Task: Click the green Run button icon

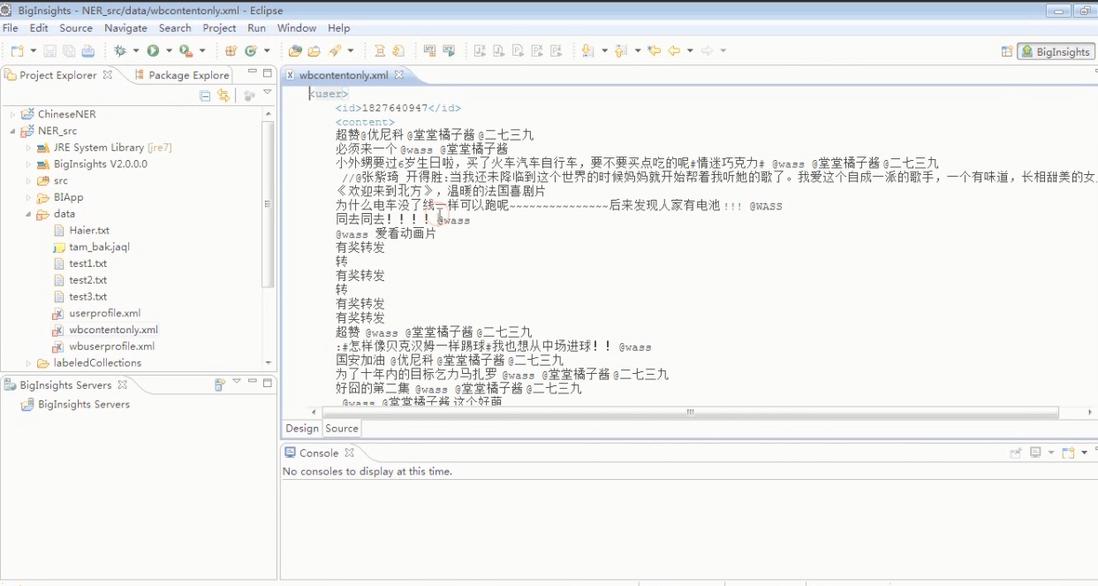Action: point(153,50)
